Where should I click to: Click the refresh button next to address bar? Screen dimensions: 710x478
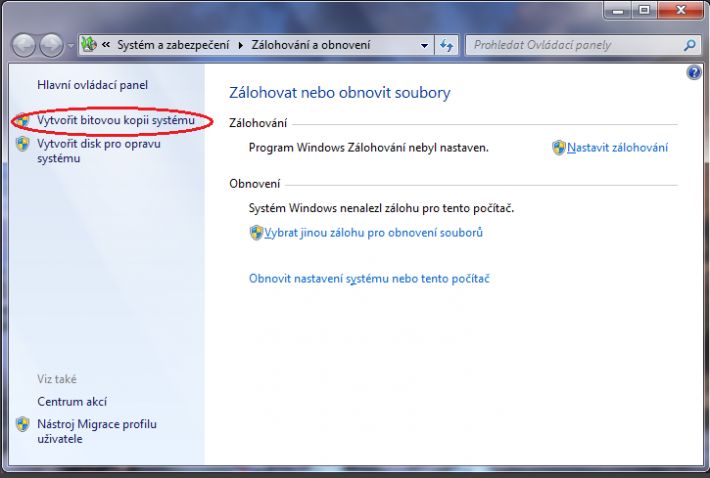click(446, 45)
